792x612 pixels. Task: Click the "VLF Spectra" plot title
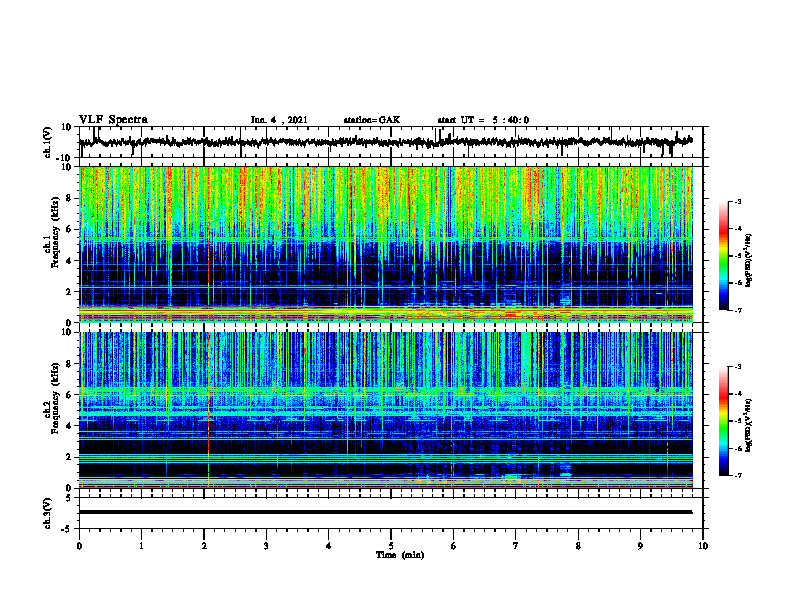point(113,120)
